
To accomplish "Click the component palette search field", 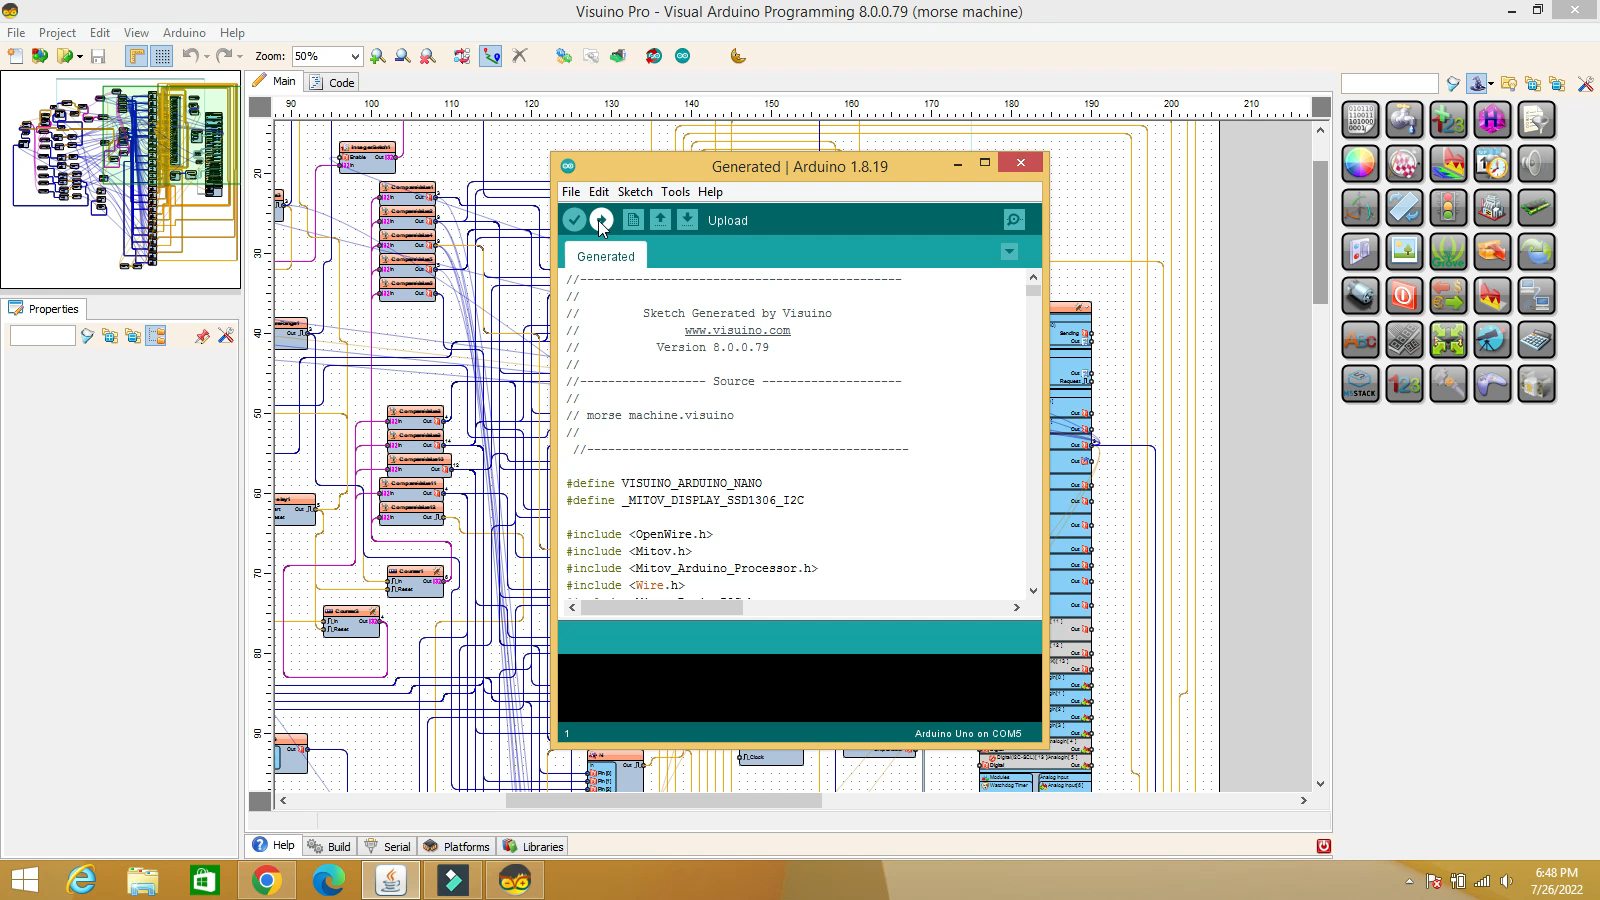I will (1389, 84).
